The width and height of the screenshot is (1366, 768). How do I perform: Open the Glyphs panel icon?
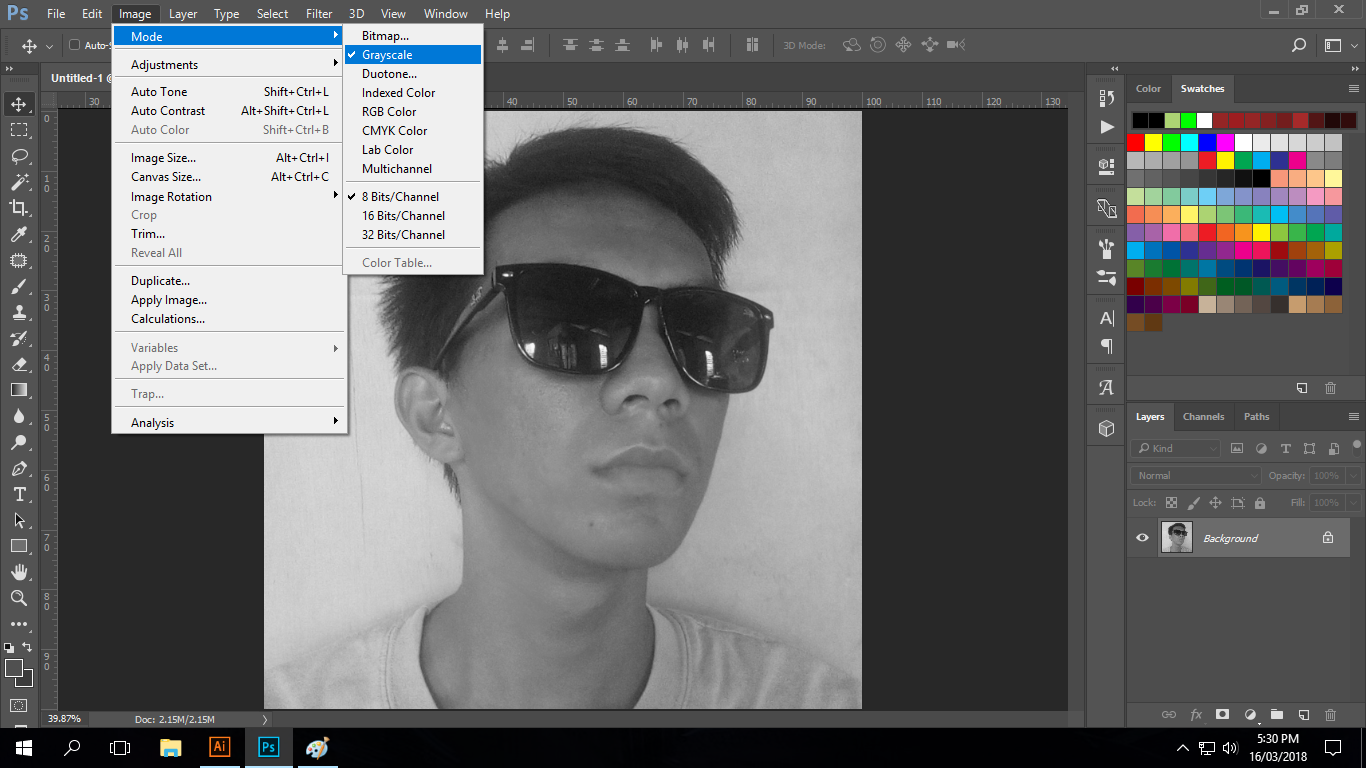1106,387
